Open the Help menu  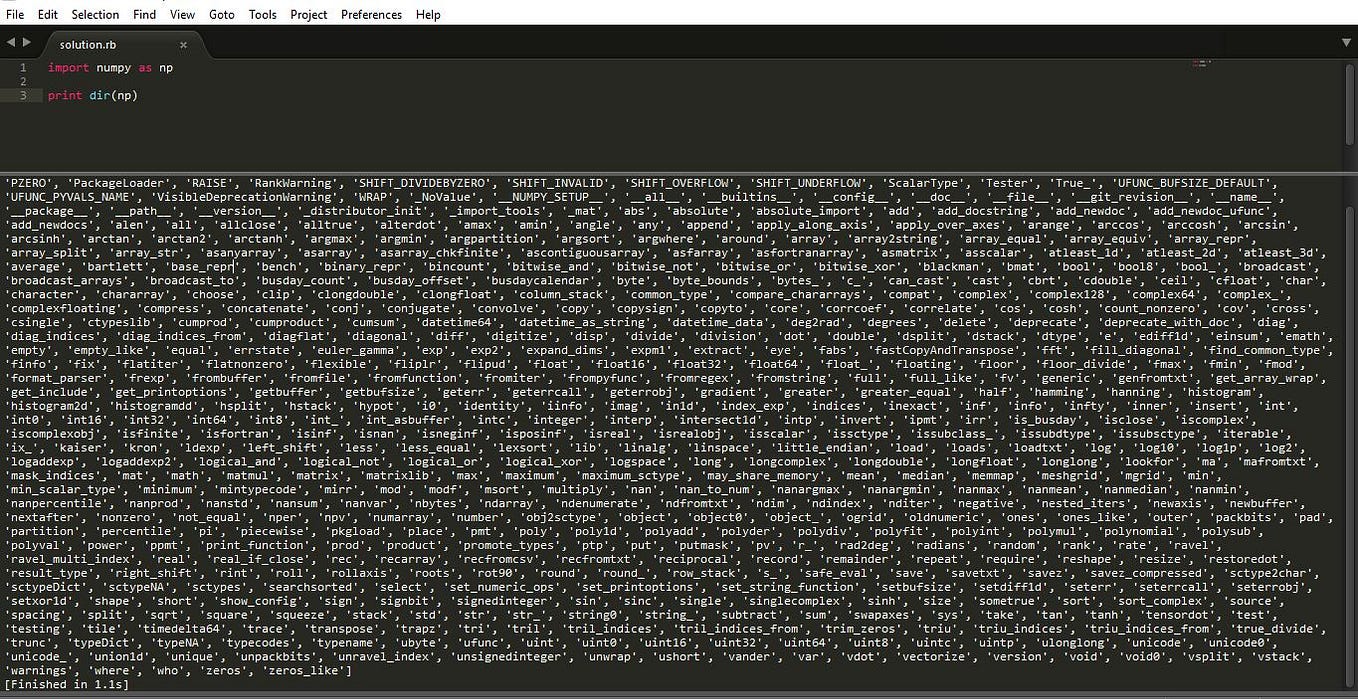click(427, 14)
